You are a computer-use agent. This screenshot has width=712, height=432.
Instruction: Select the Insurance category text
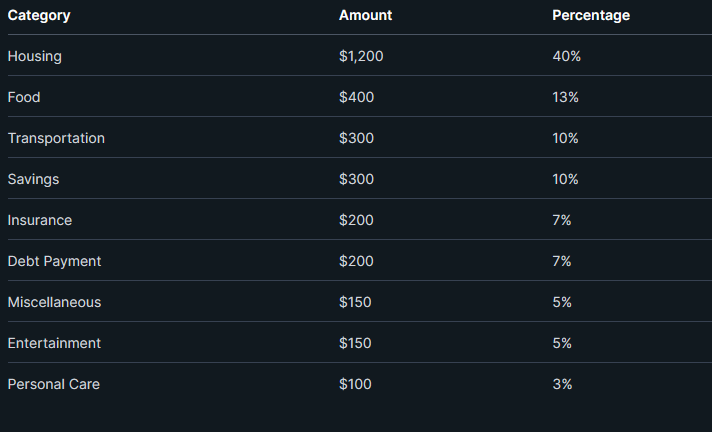(40, 220)
